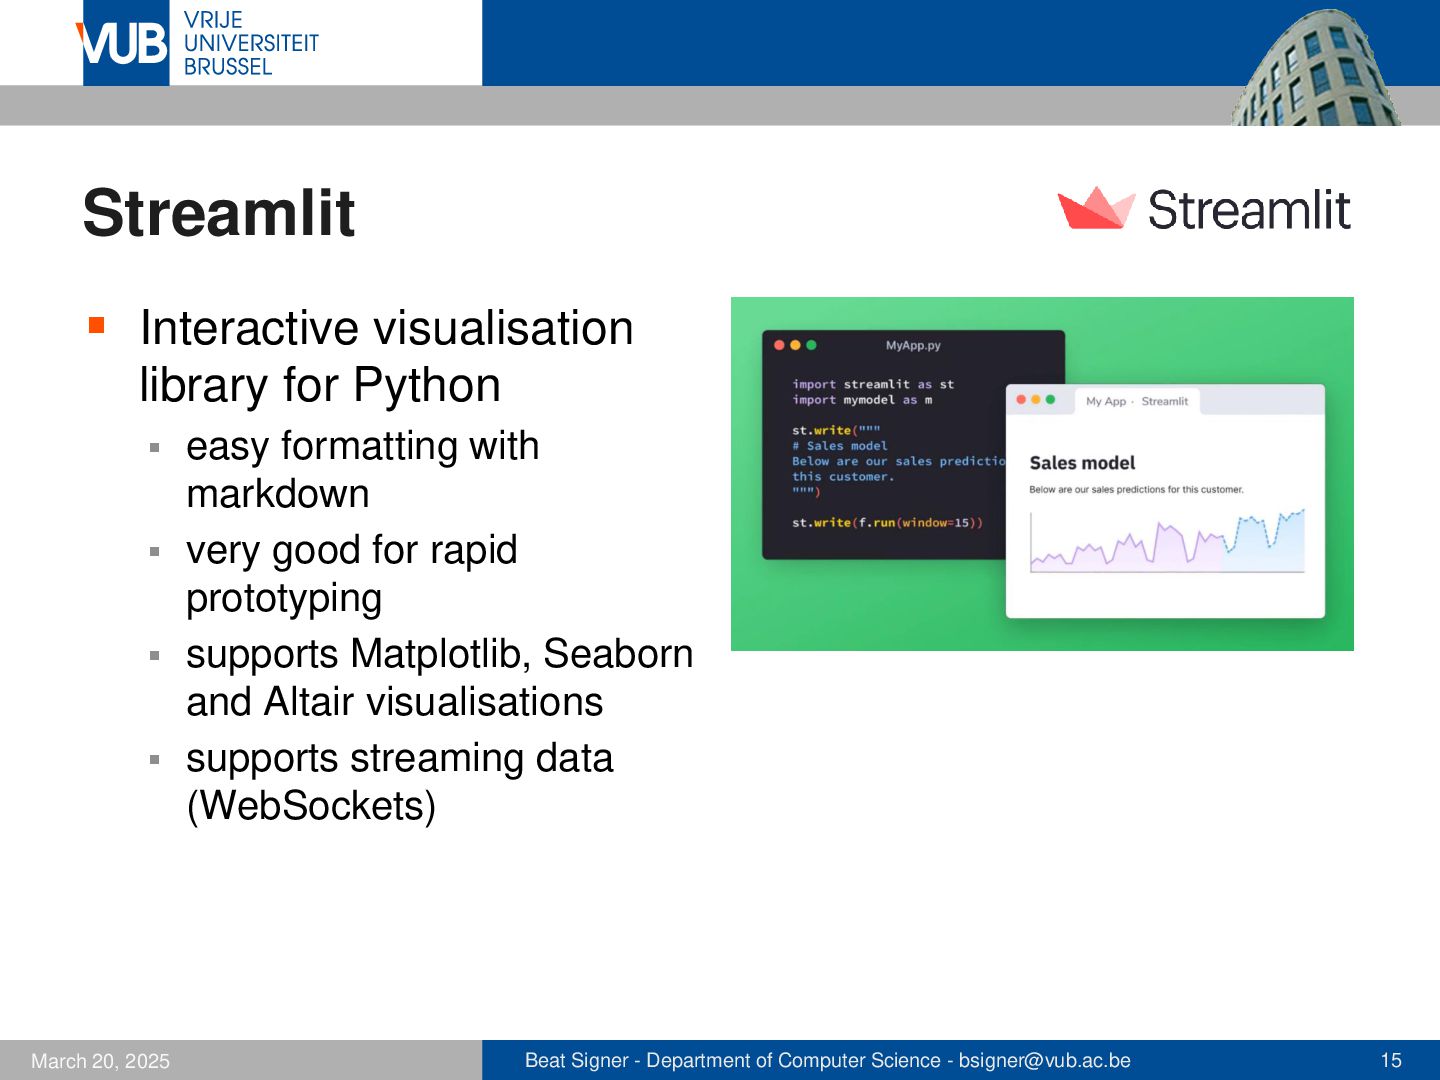Screen dimensions: 1440x1080
Task: Click the Streamlit crown logo icon
Action: (x=1096, y=208)
